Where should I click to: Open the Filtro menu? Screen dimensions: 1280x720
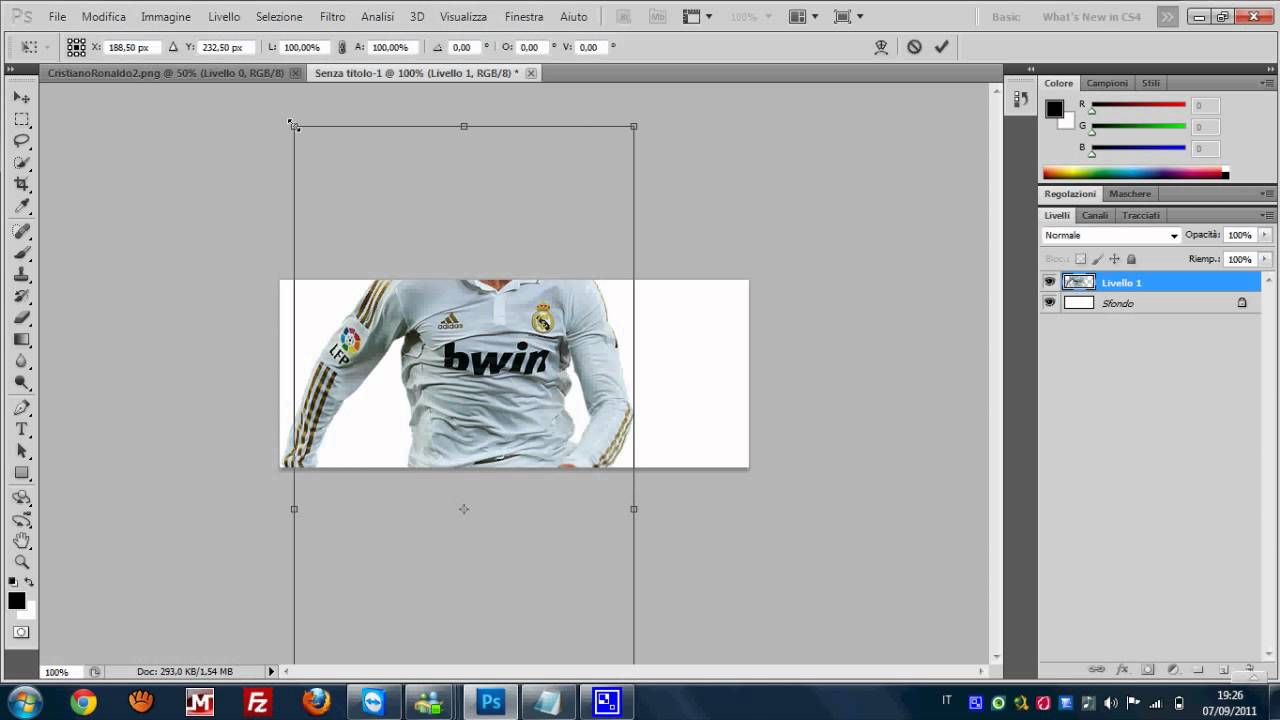click(x=332, y=17)
